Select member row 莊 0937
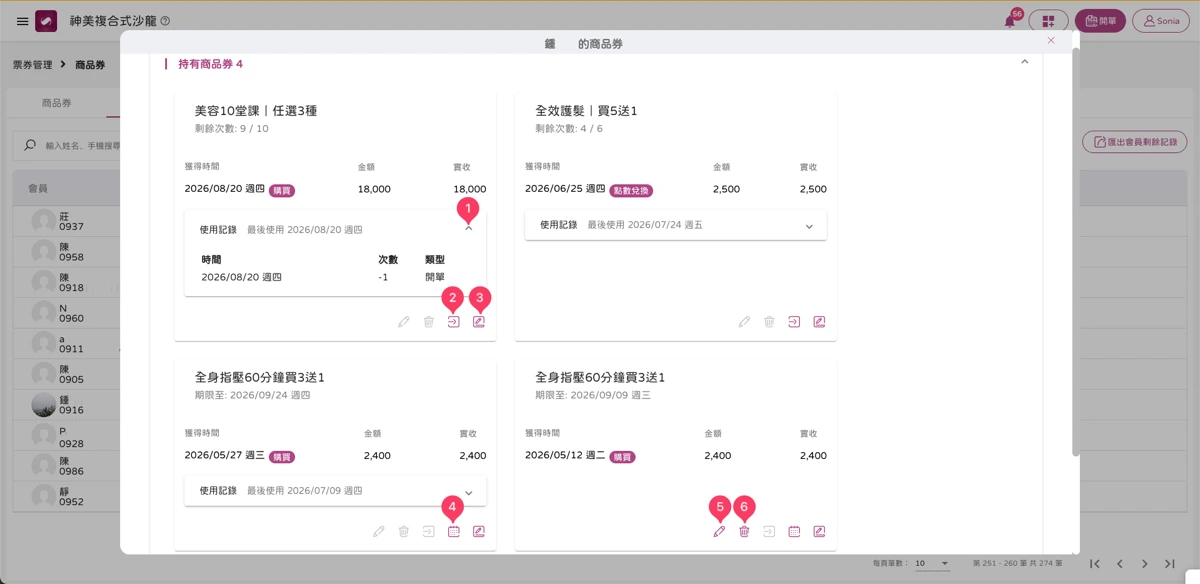This screenshot has width=1200, height=584. click(x=66, y=221)
